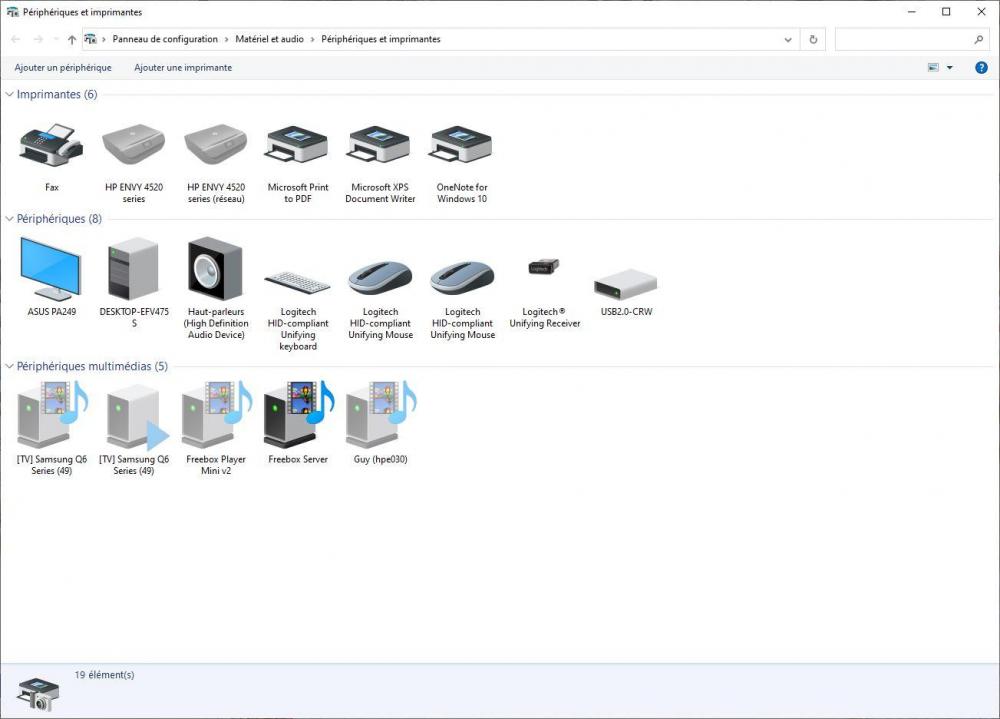This screenshot has width=1000, height=719.
Task: Select the Logitech Unifying Receiver dongle icon
Action: [544, 267]
